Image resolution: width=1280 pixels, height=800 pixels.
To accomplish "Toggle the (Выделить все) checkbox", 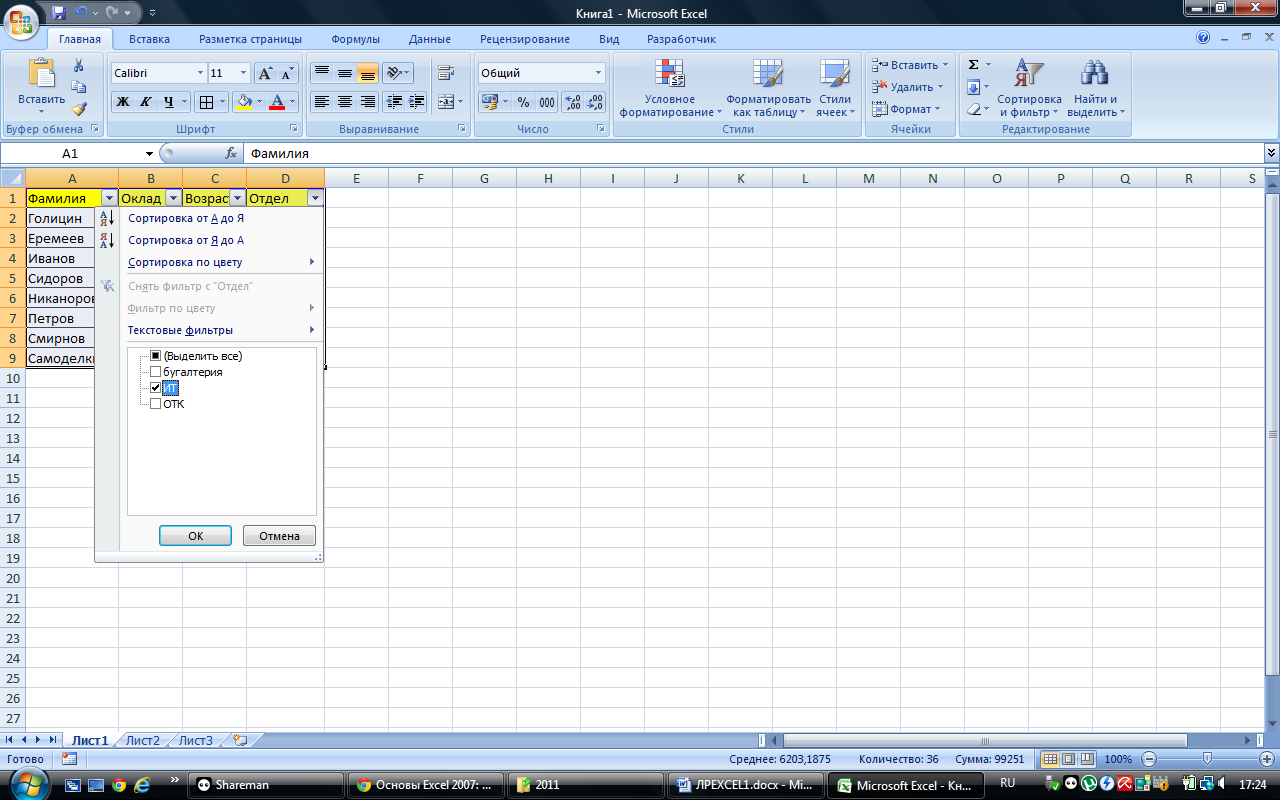I will (155, 356).
